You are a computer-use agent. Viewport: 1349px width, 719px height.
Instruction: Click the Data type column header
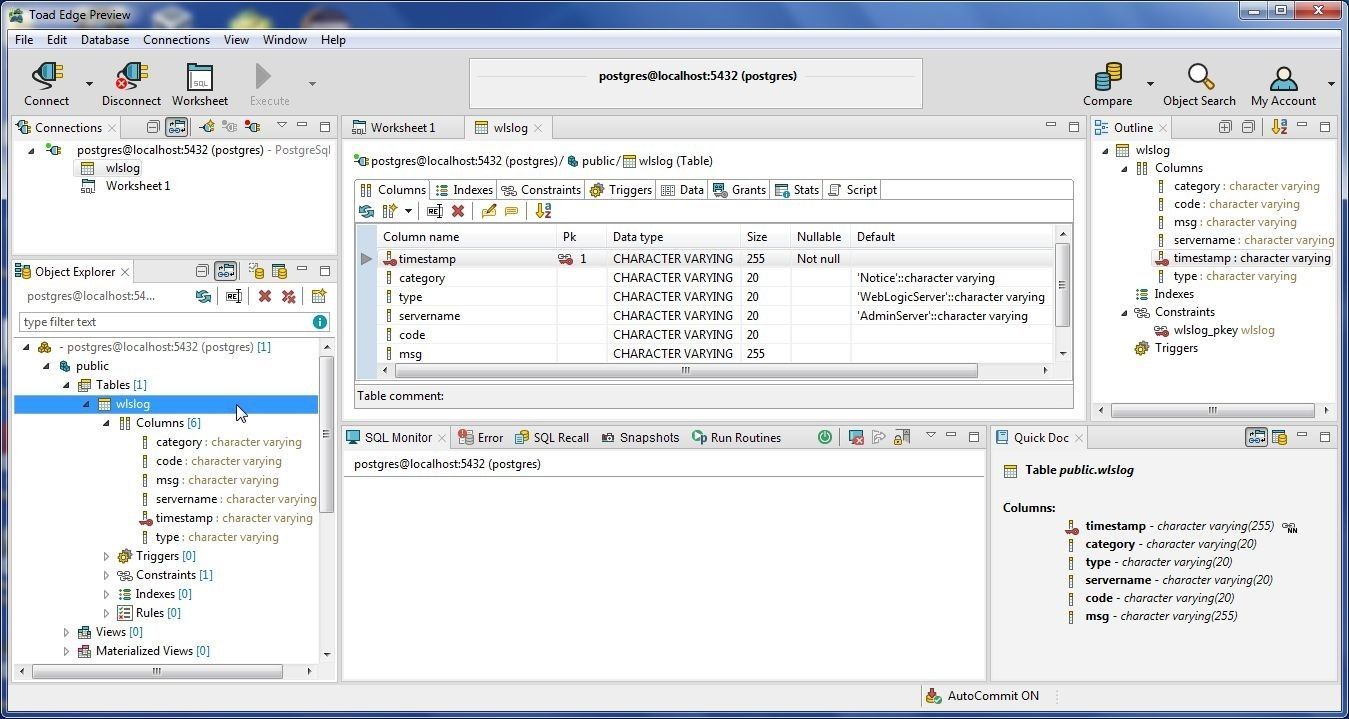pos(673,237)
